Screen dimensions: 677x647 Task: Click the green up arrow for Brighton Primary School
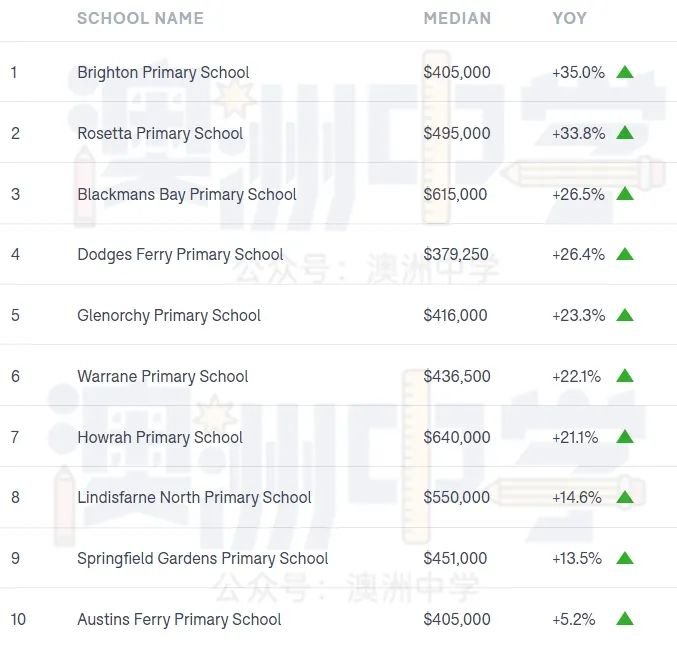[x=625, y=72]
